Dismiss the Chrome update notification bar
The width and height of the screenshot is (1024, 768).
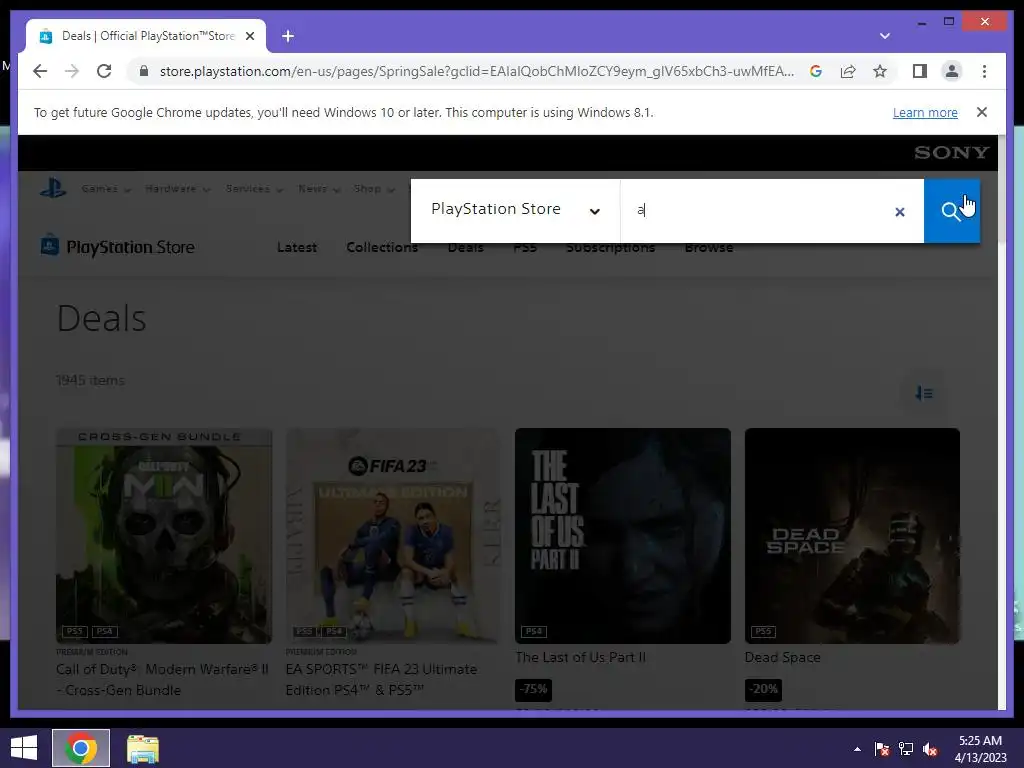982,112
